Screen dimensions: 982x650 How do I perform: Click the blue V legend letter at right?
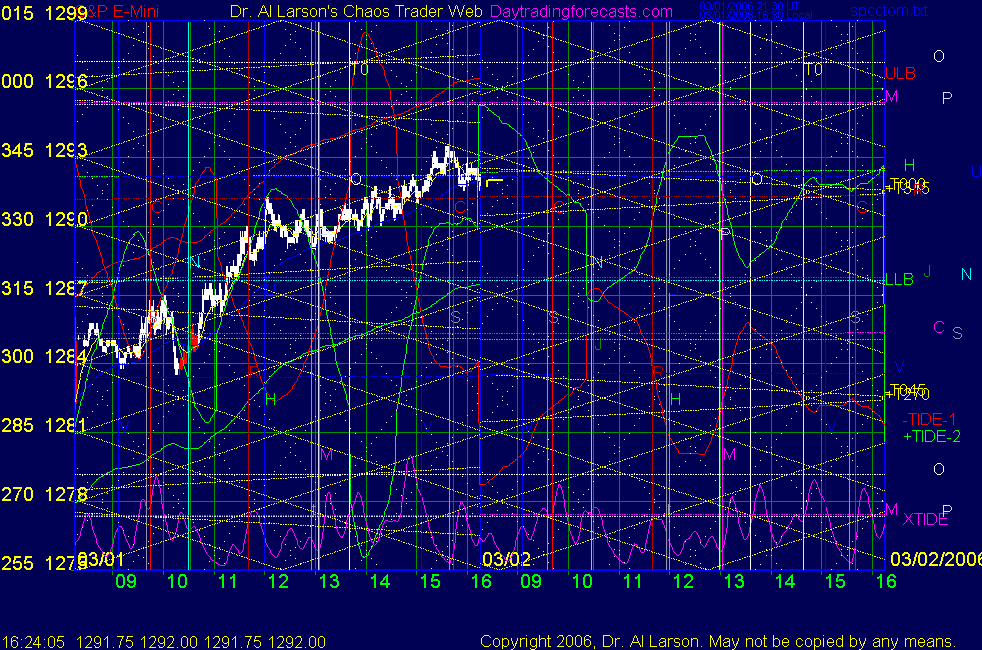(x=899, y=367)
